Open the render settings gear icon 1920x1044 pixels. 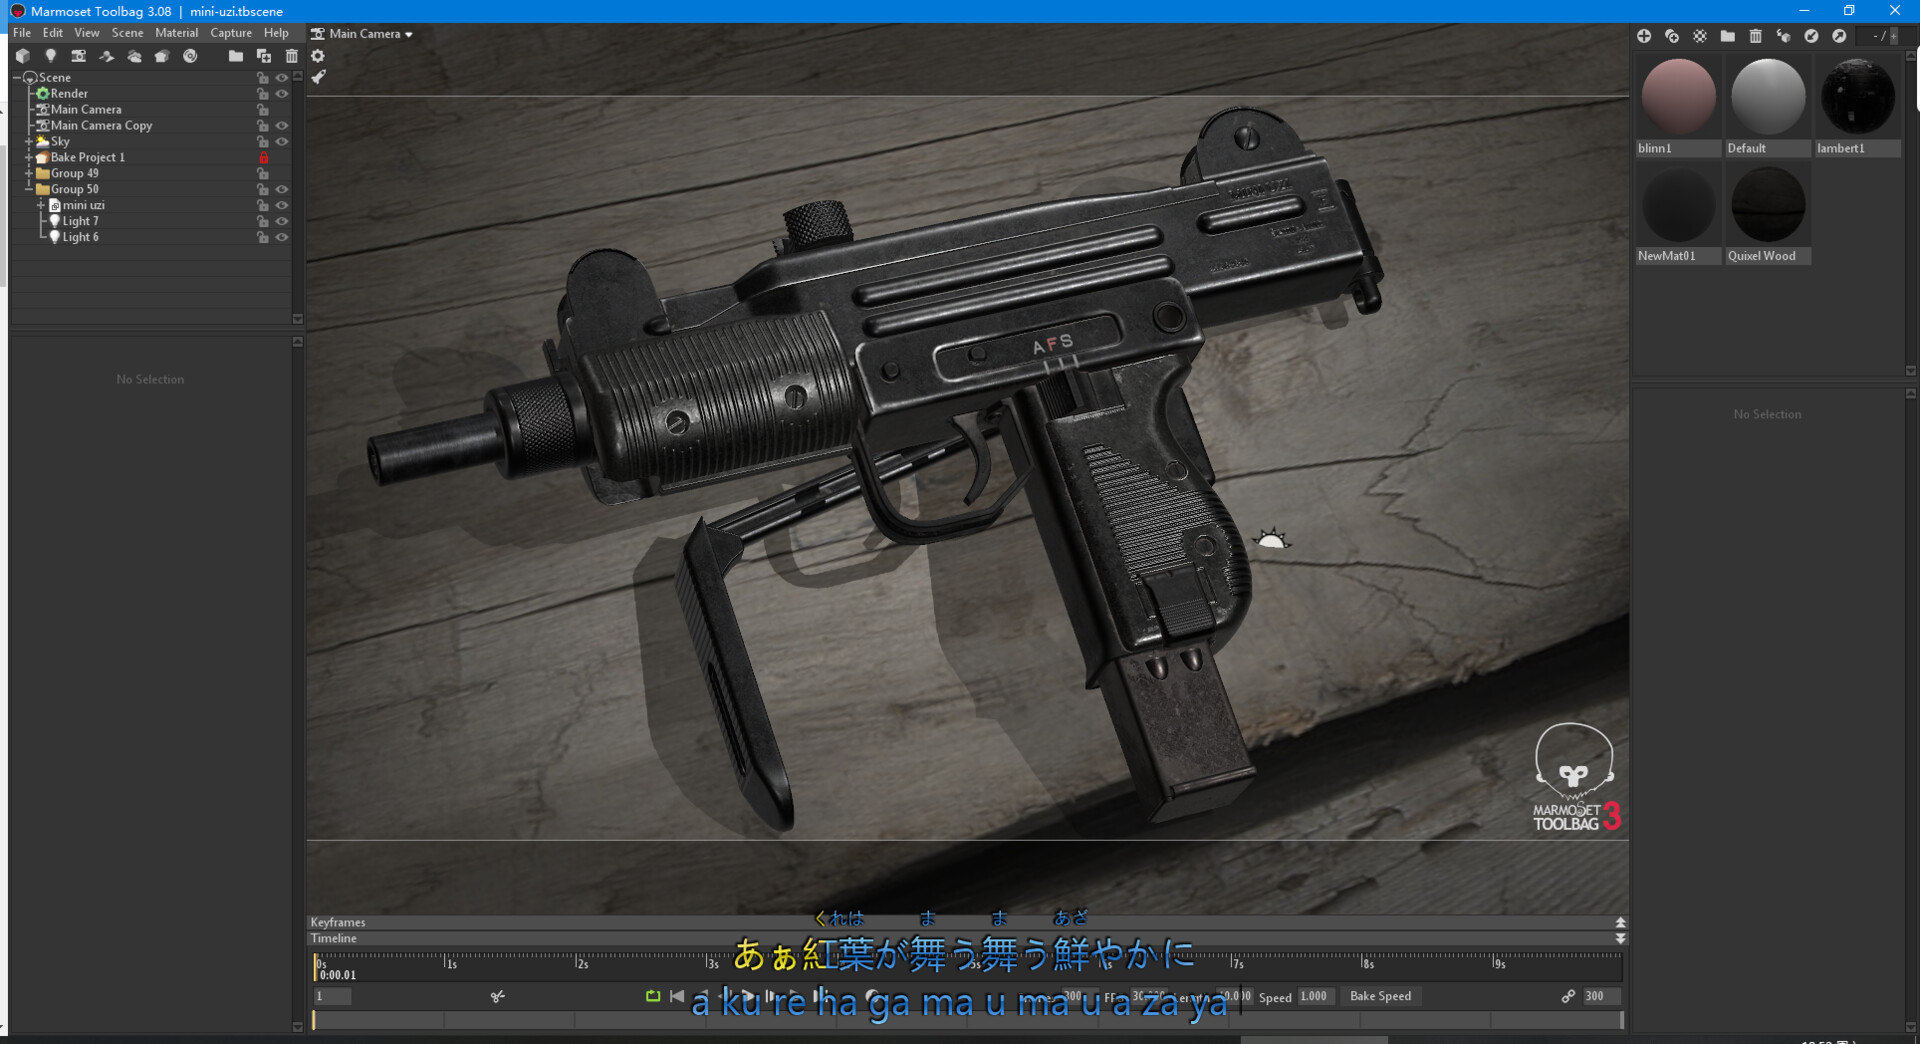coord(317,56)
